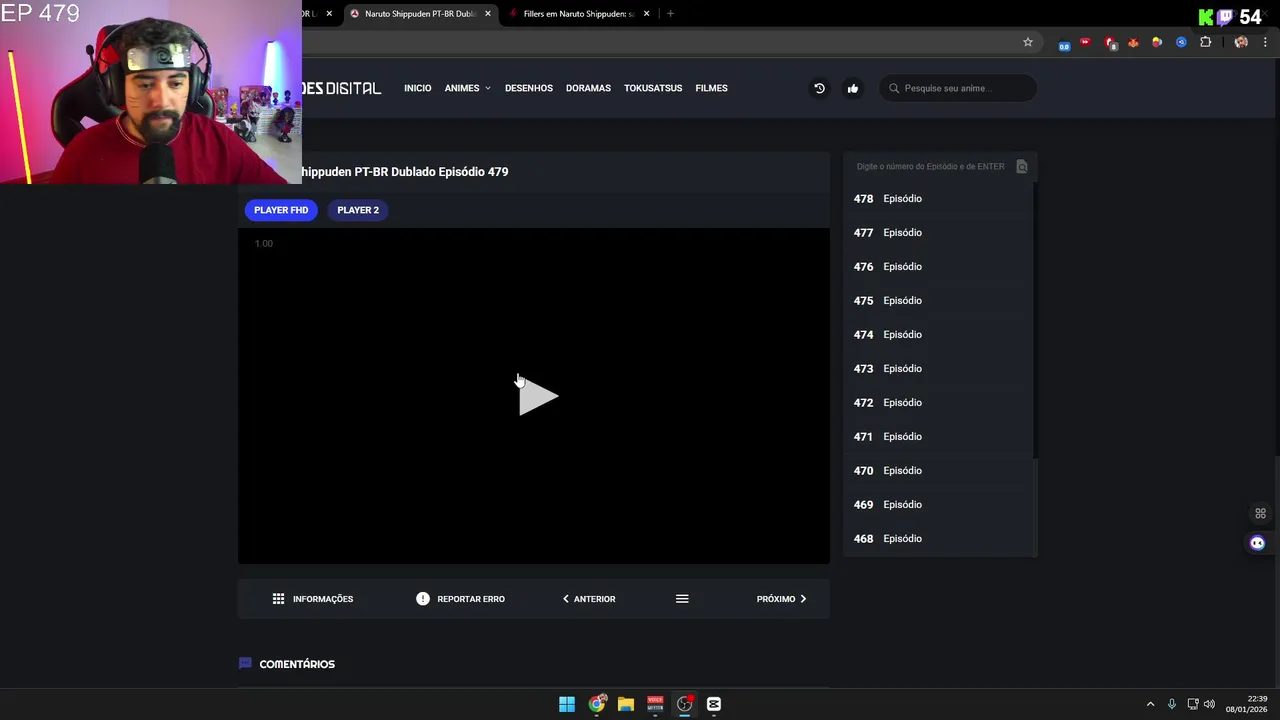Viewport: 1280px width, 720px height.
Task: Click the search magnifier icon
Action: click(893, 88)
